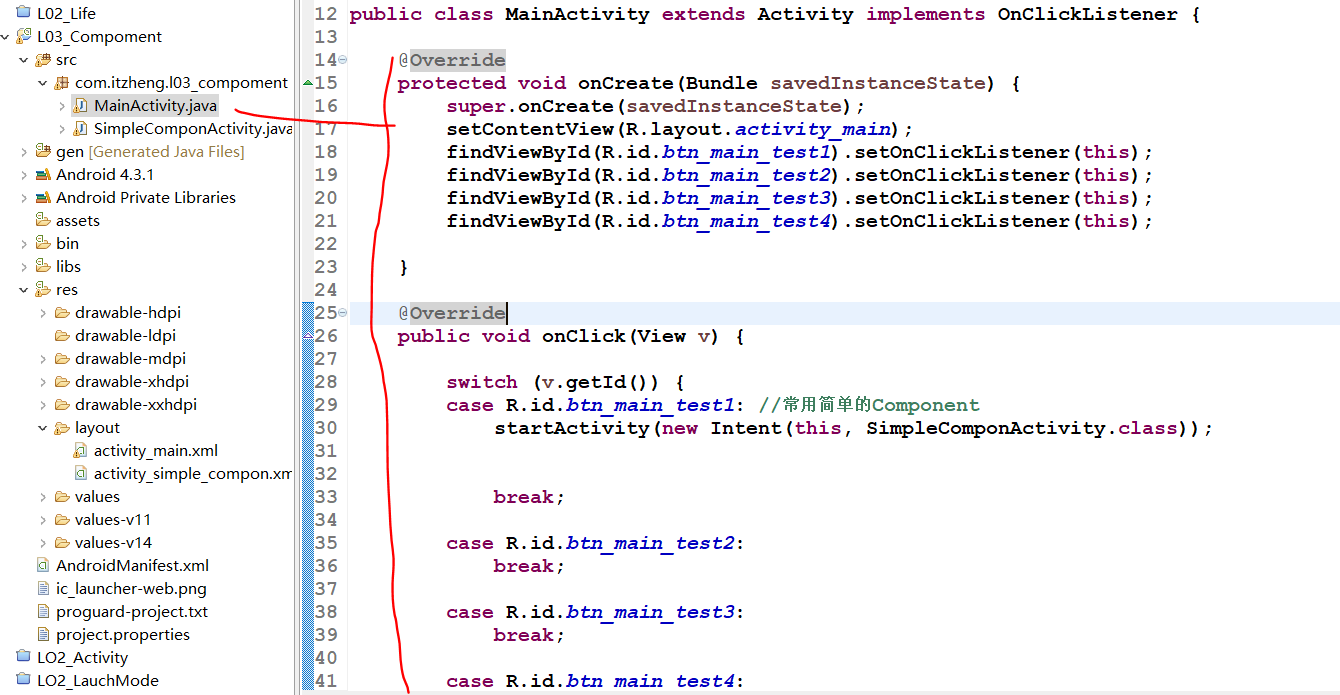
Task: Click the drawable-hdpi folder icon
Action: pos(62,312)
